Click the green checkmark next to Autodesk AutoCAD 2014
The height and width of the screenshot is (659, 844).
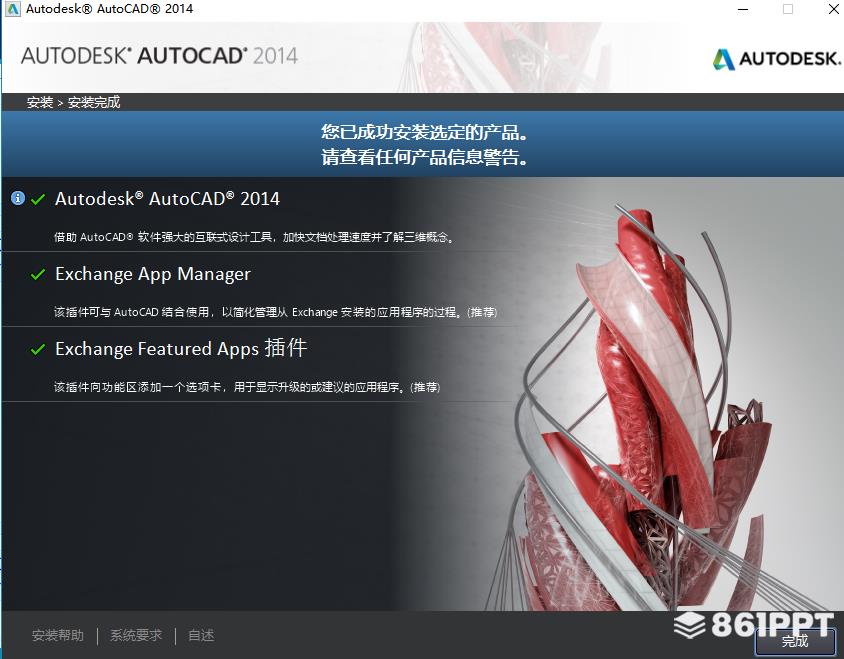click(38, 199)
